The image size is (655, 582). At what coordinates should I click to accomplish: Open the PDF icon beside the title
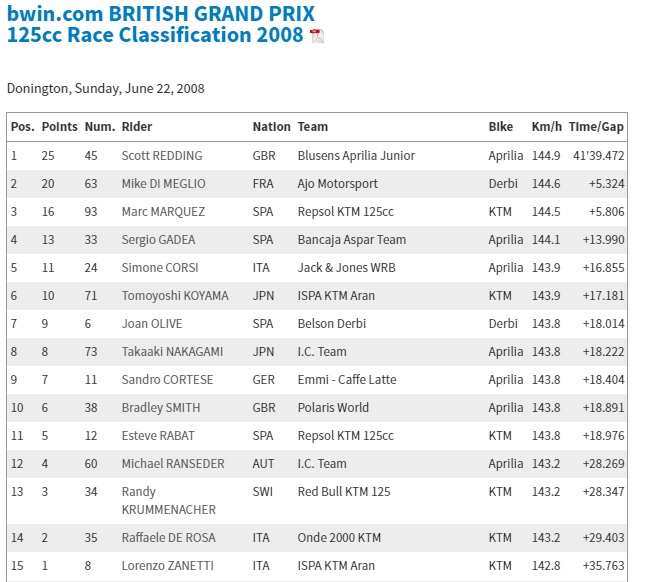[317, 37]
